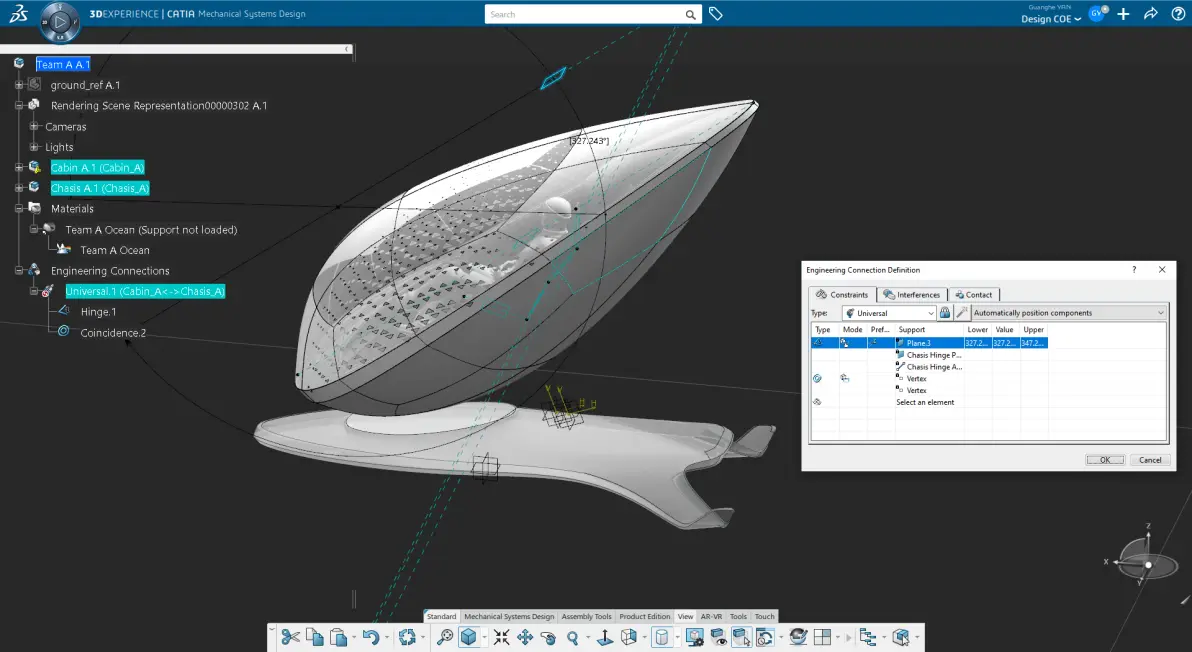Click the Undo arrow icon
This screenshot has height=652, width=1192.
tap(370, 637)
